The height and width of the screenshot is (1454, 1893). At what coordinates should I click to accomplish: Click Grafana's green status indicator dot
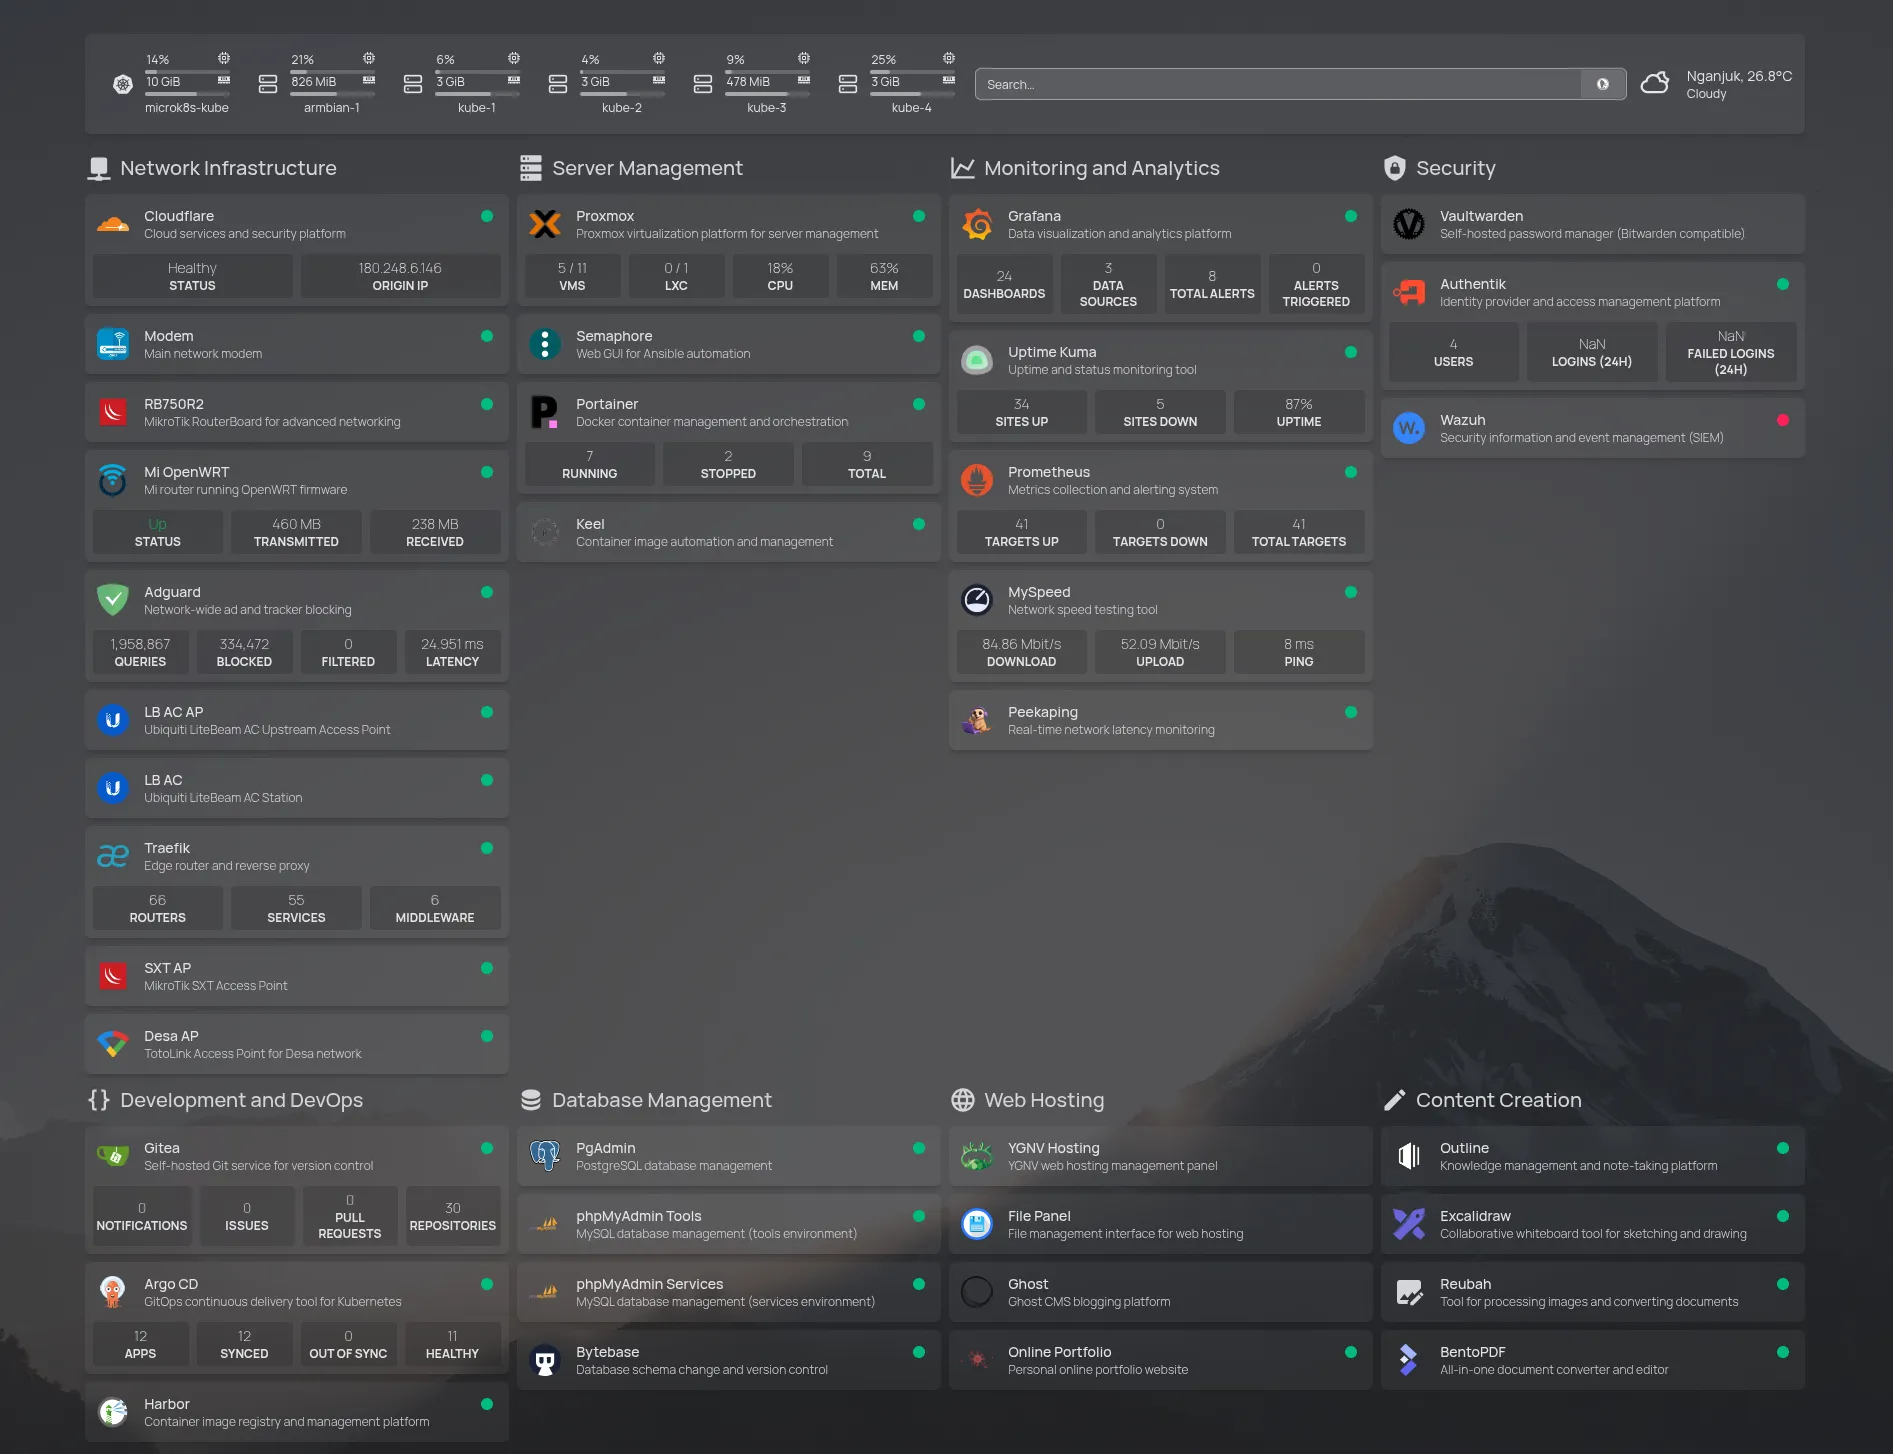pos(1351,216)
